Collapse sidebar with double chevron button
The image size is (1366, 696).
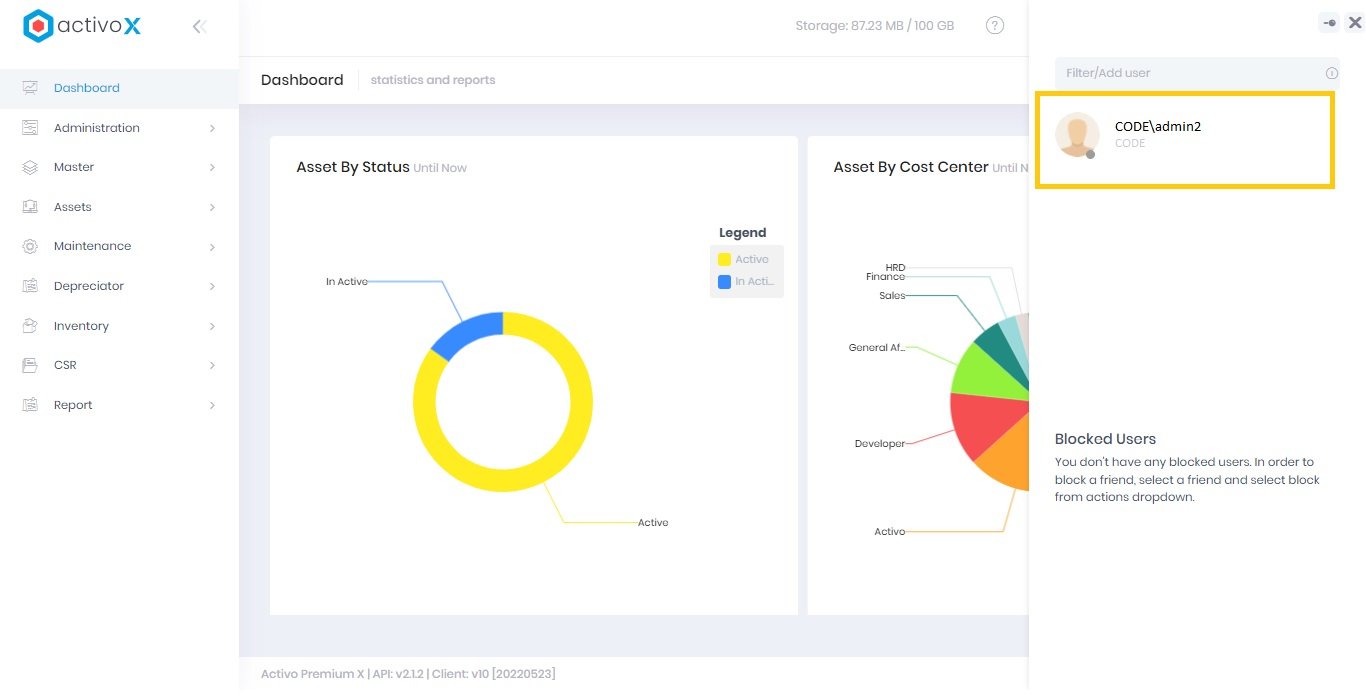pyautogui.click(x=199, y=27)
